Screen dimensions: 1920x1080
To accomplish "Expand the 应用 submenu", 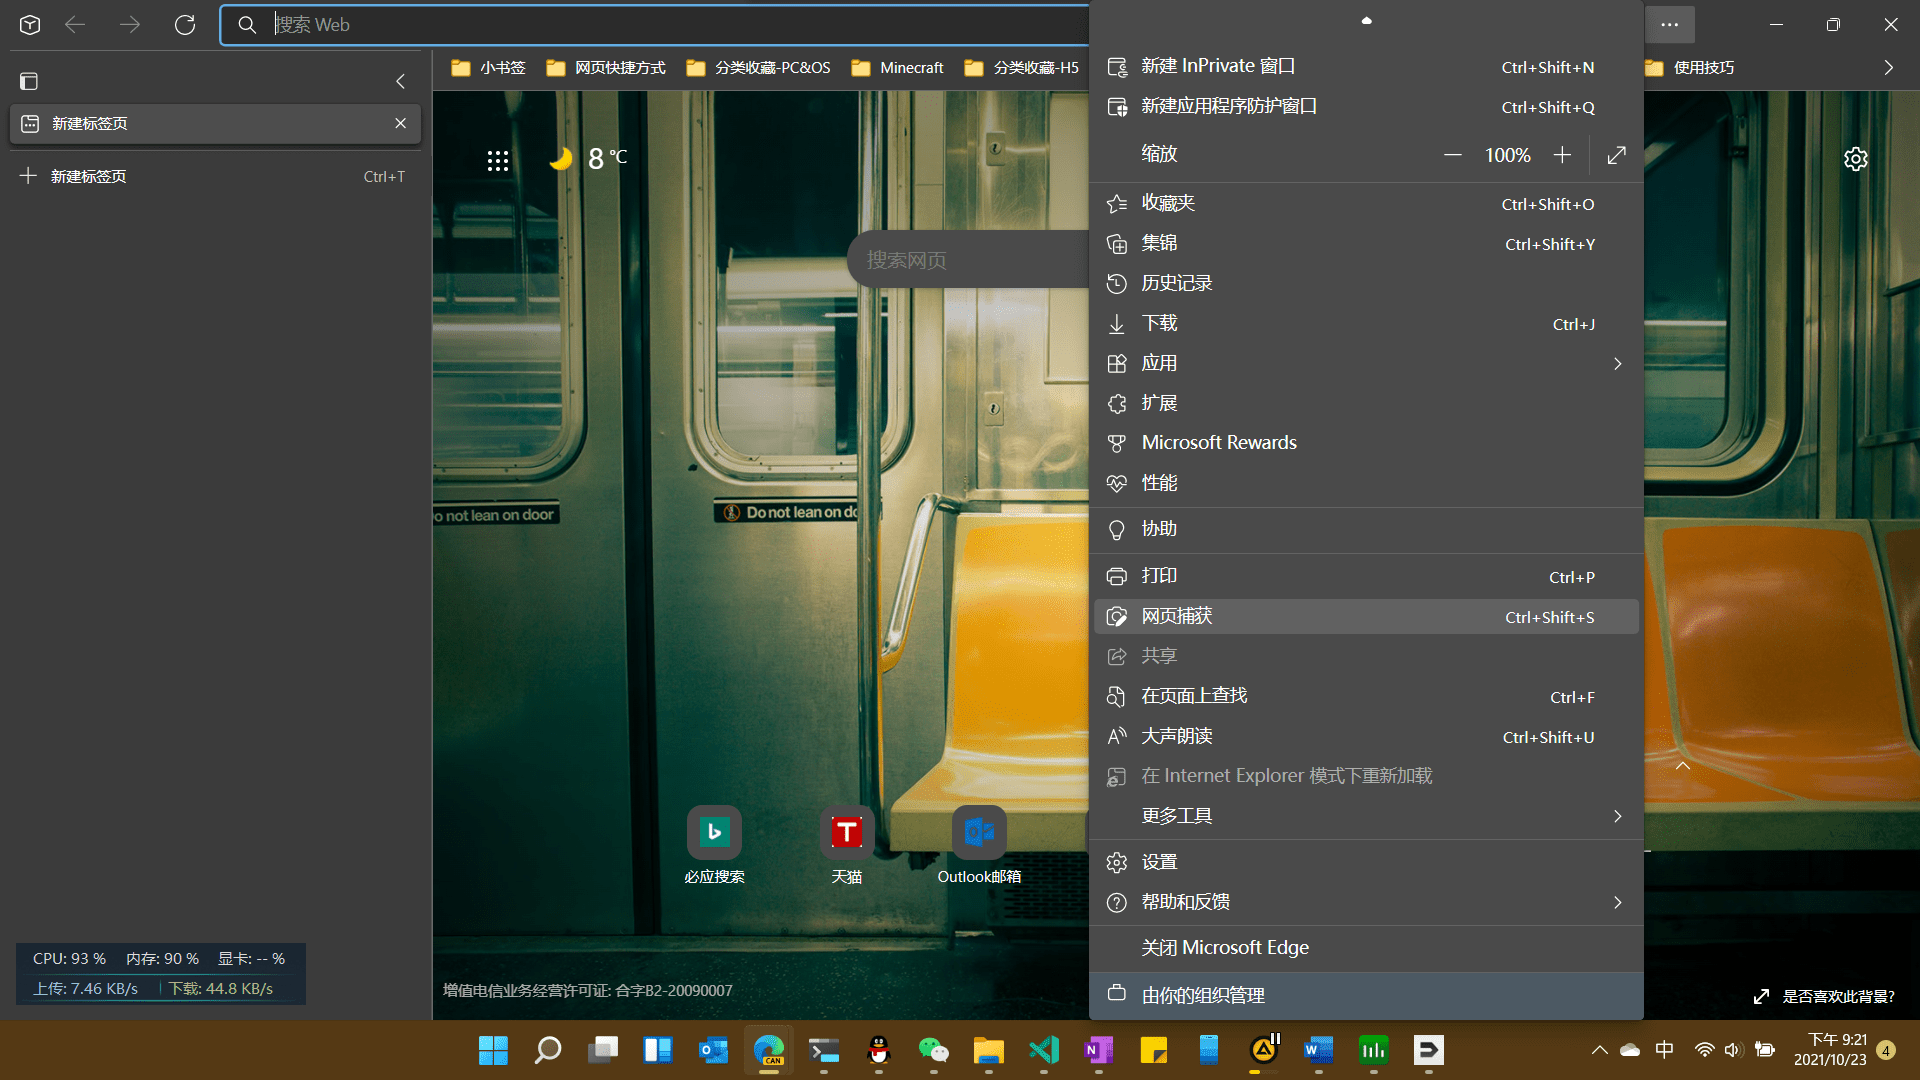I will pyautogui.click(x=1616, y=363).
